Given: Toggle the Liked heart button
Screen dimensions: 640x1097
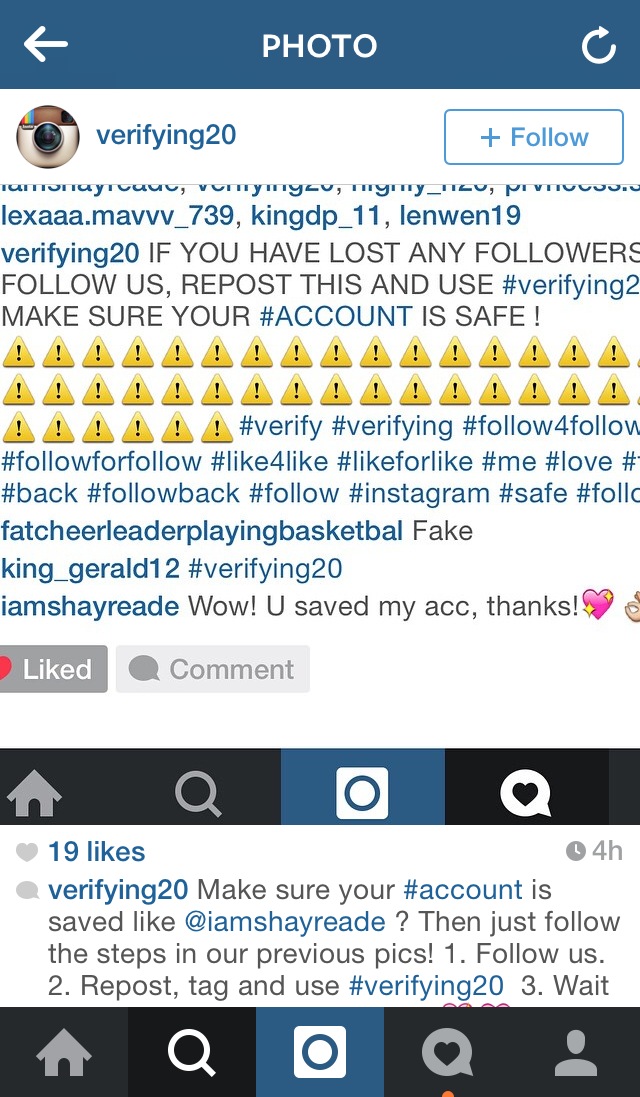Looking at the screenshot, I should point(53,669).
